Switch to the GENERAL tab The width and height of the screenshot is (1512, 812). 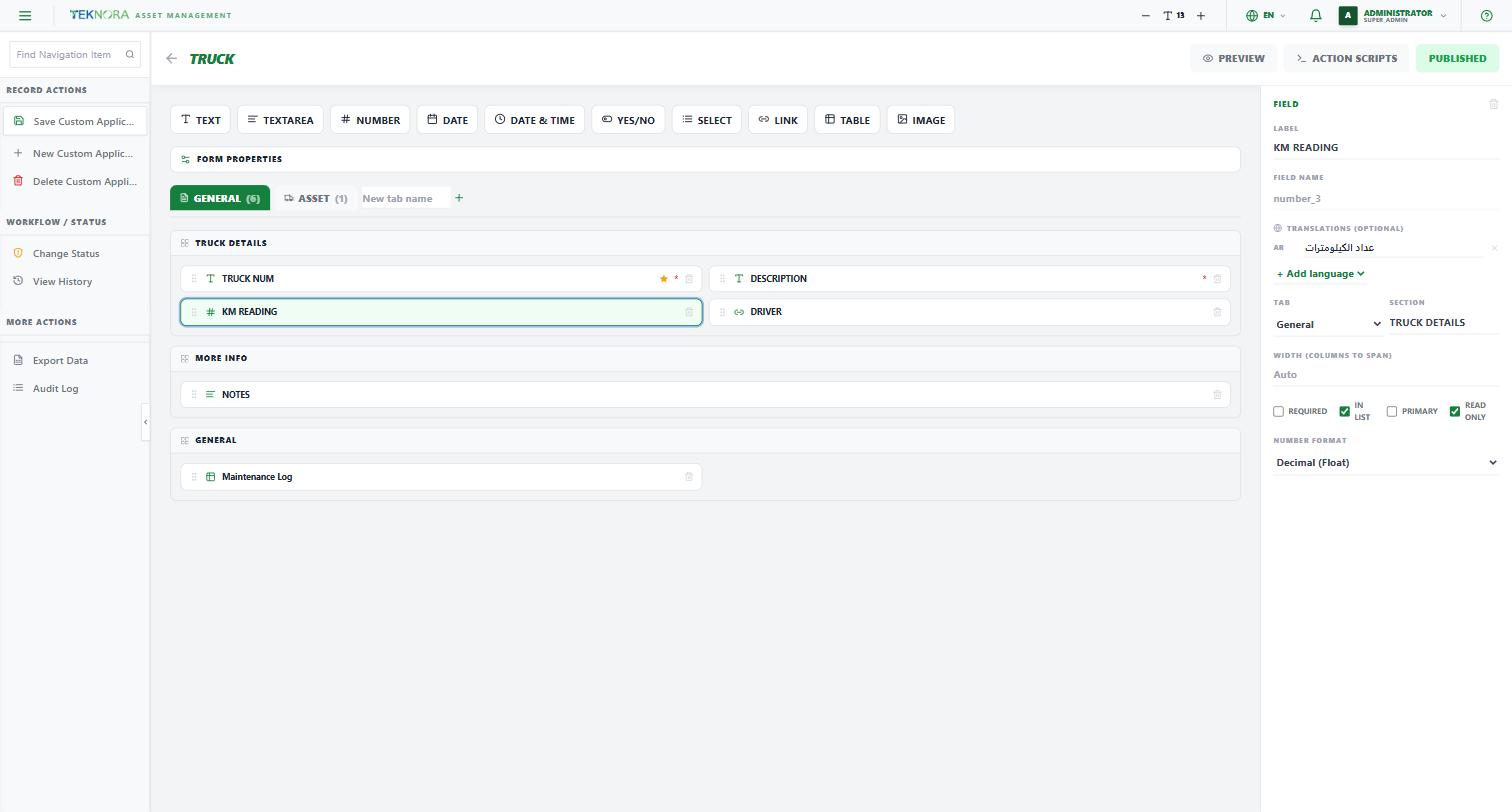click(x=219, y=198)
